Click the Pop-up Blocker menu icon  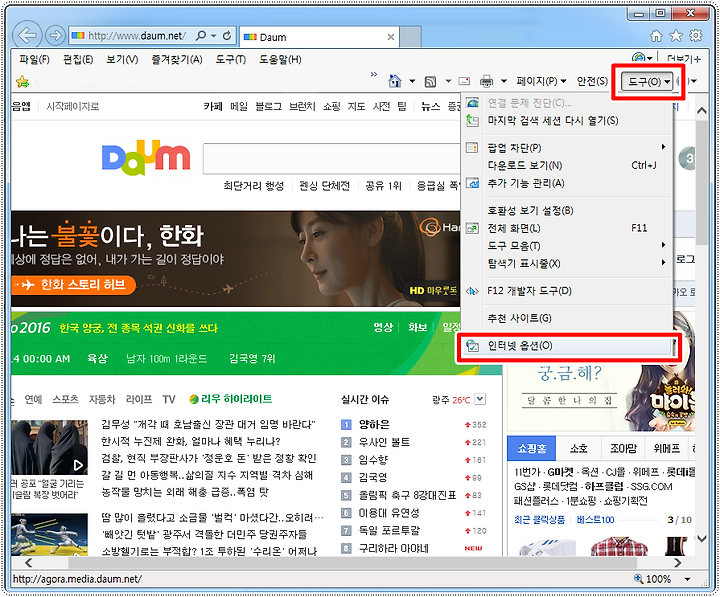pyautogui.click(x=472, y=147)
